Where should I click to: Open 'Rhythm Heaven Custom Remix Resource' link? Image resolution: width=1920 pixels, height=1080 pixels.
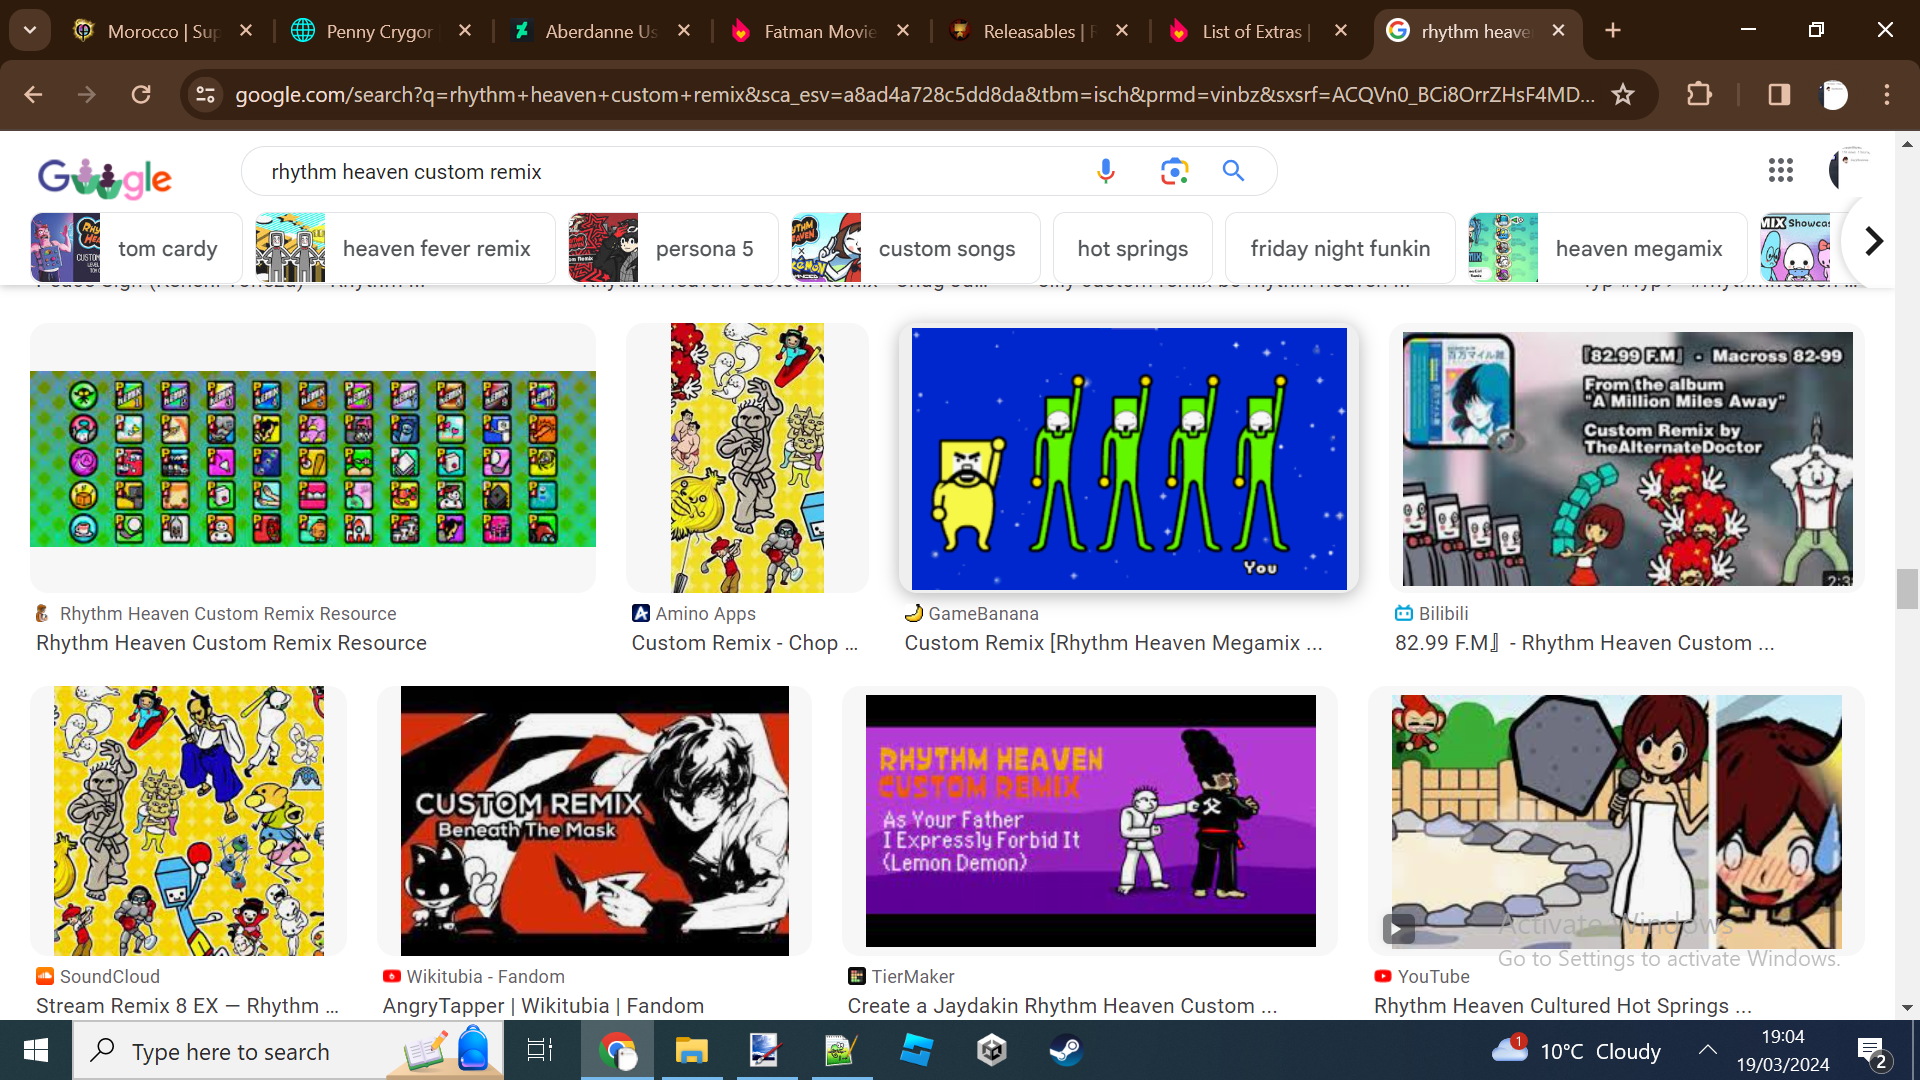pos(231,643)
